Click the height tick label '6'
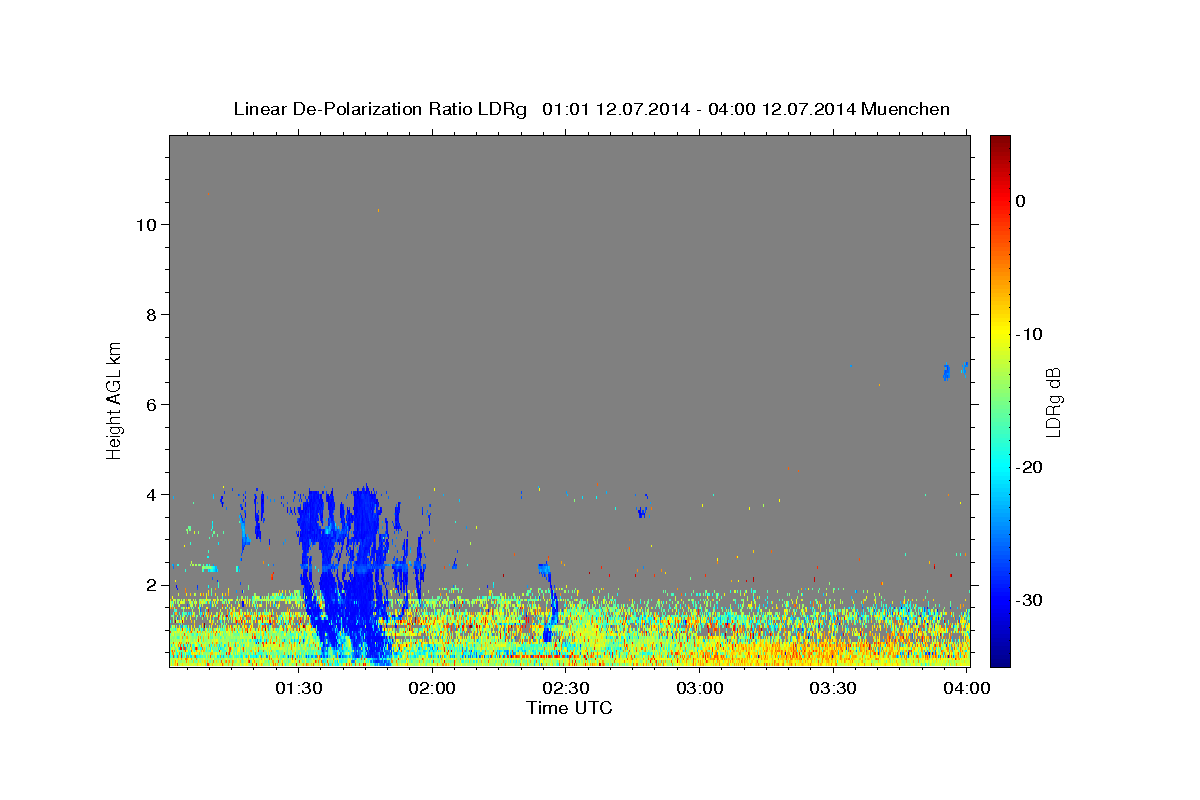 coord(151,405)
